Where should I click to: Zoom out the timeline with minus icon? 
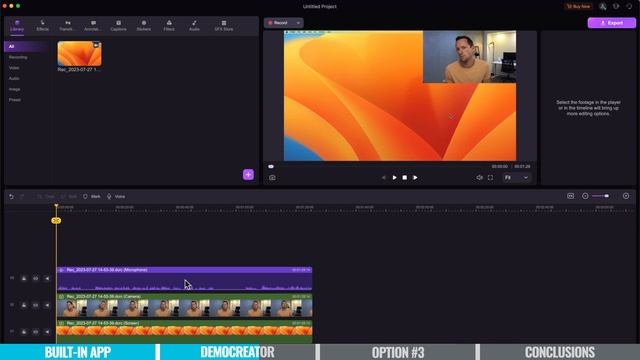[585, 196]
